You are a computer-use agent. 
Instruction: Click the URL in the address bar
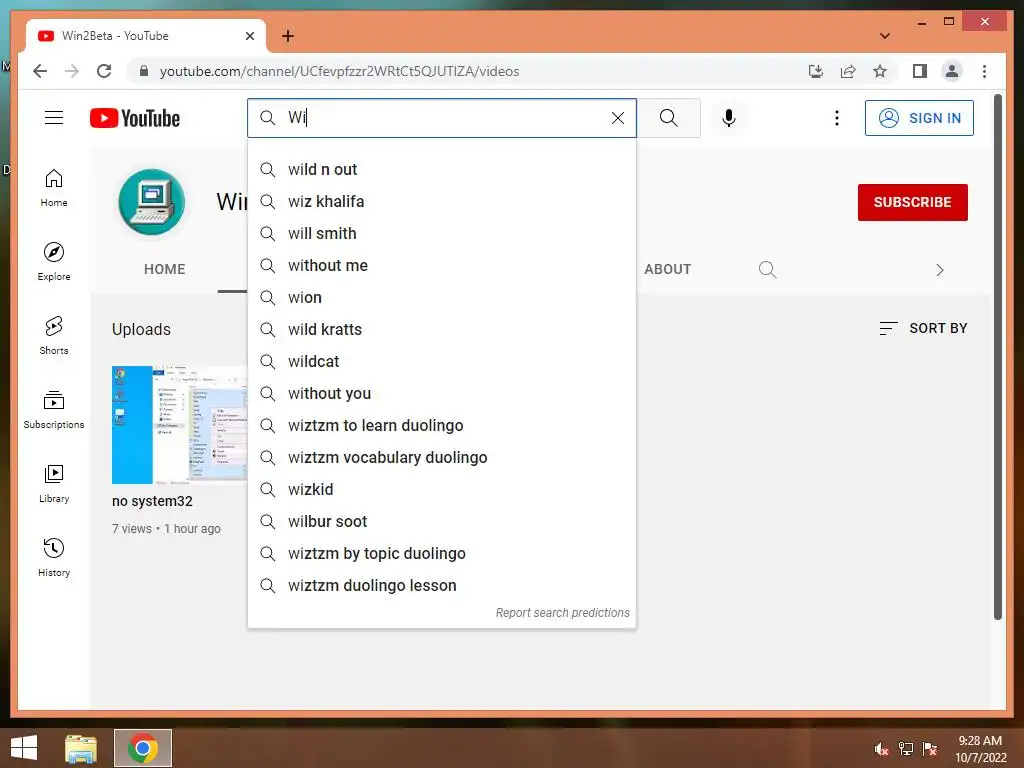pyautogui.click(x=340, y=71)
